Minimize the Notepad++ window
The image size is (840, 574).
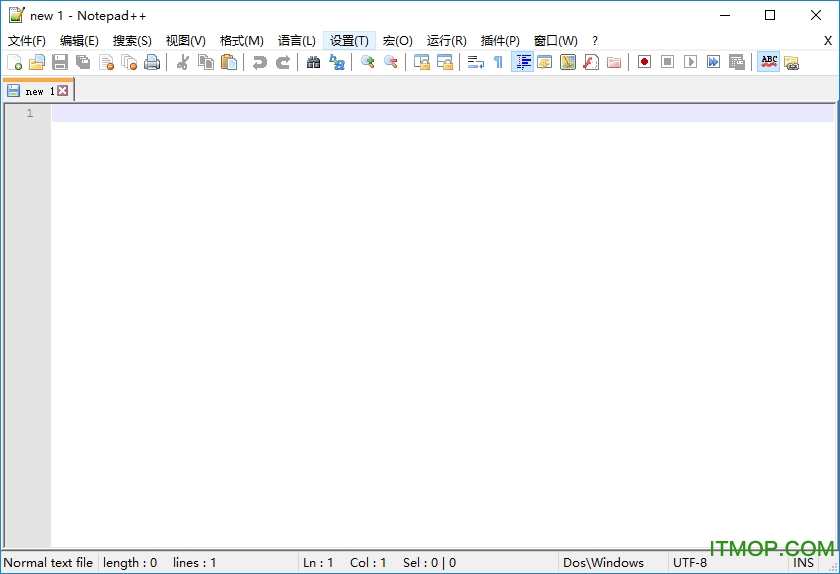click(x=725, y=15)
